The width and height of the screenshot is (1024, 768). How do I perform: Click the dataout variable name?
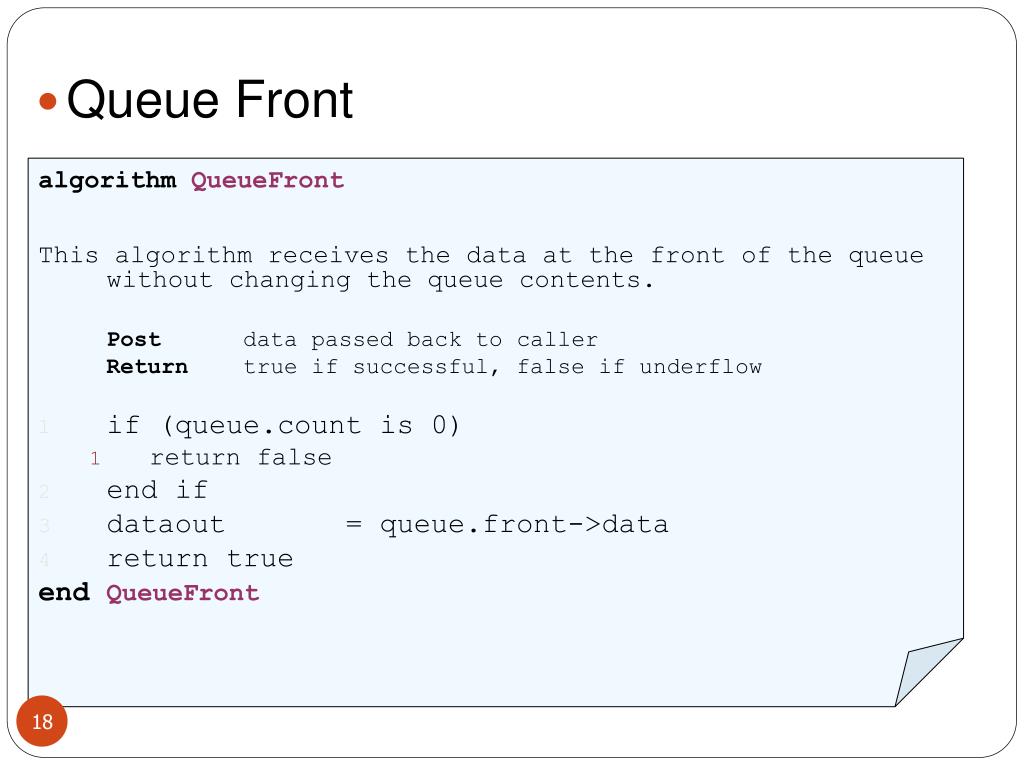point(166,524)
